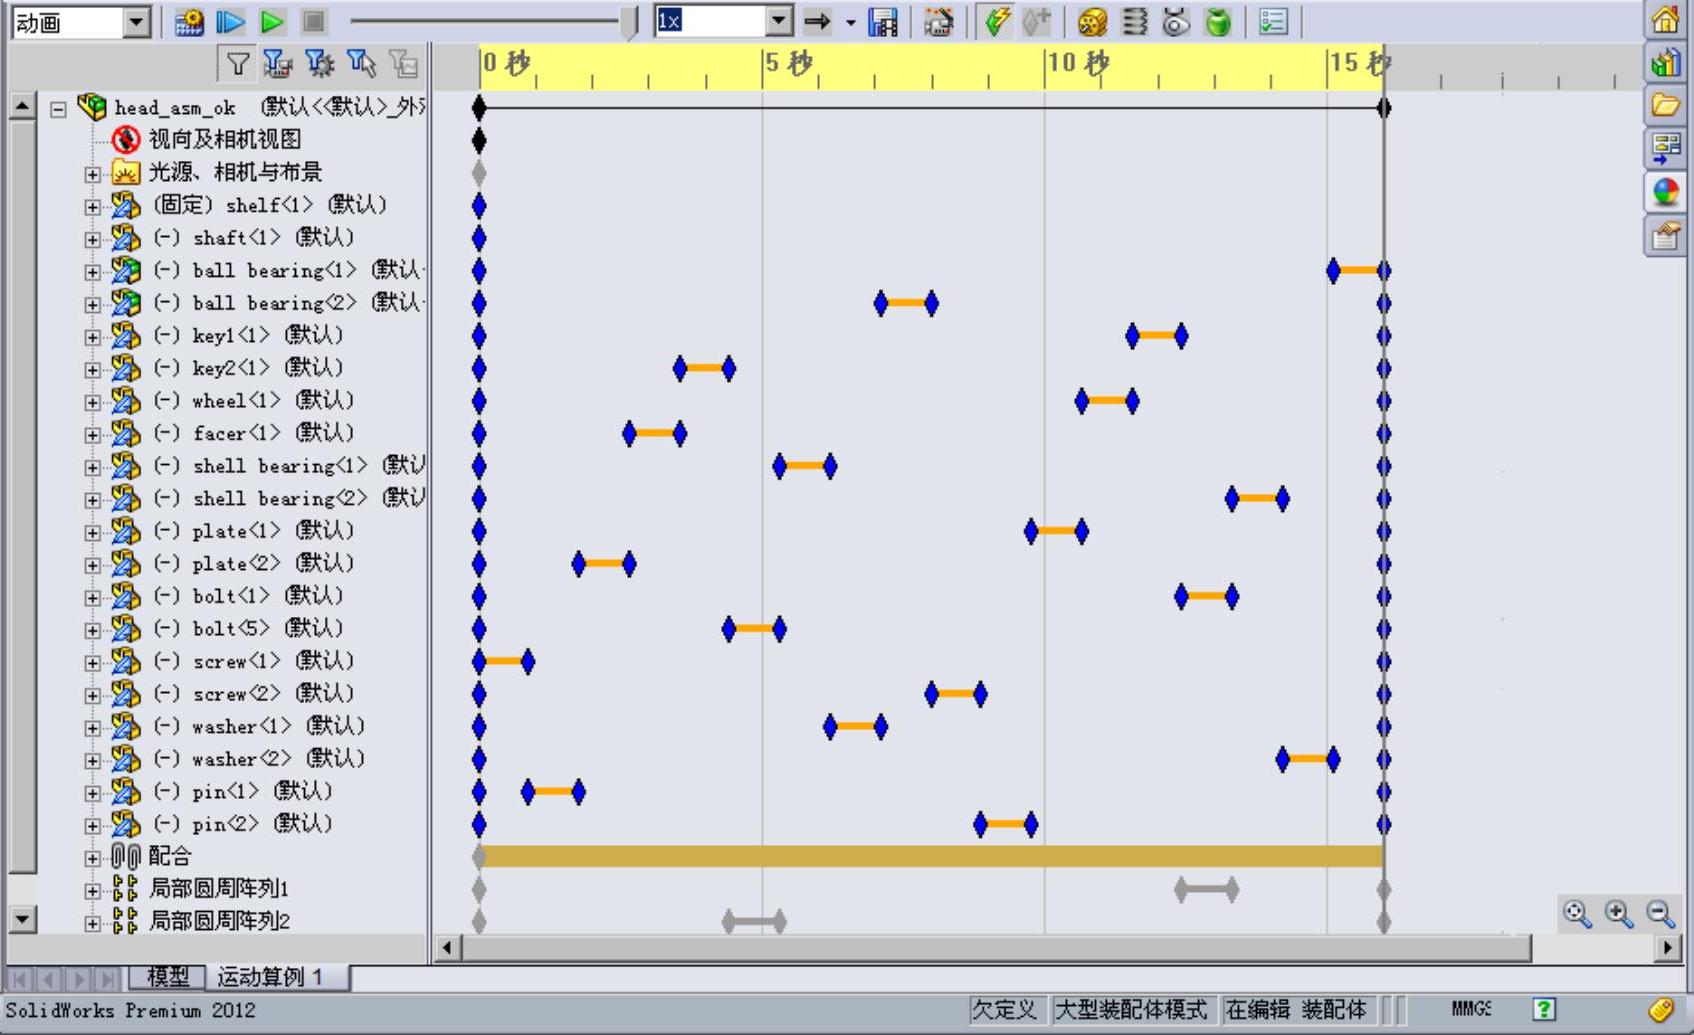Open the Animation Wizard
This screenshot has width=1694, height=1035.
pyautogui.click(x=938, y=22)
